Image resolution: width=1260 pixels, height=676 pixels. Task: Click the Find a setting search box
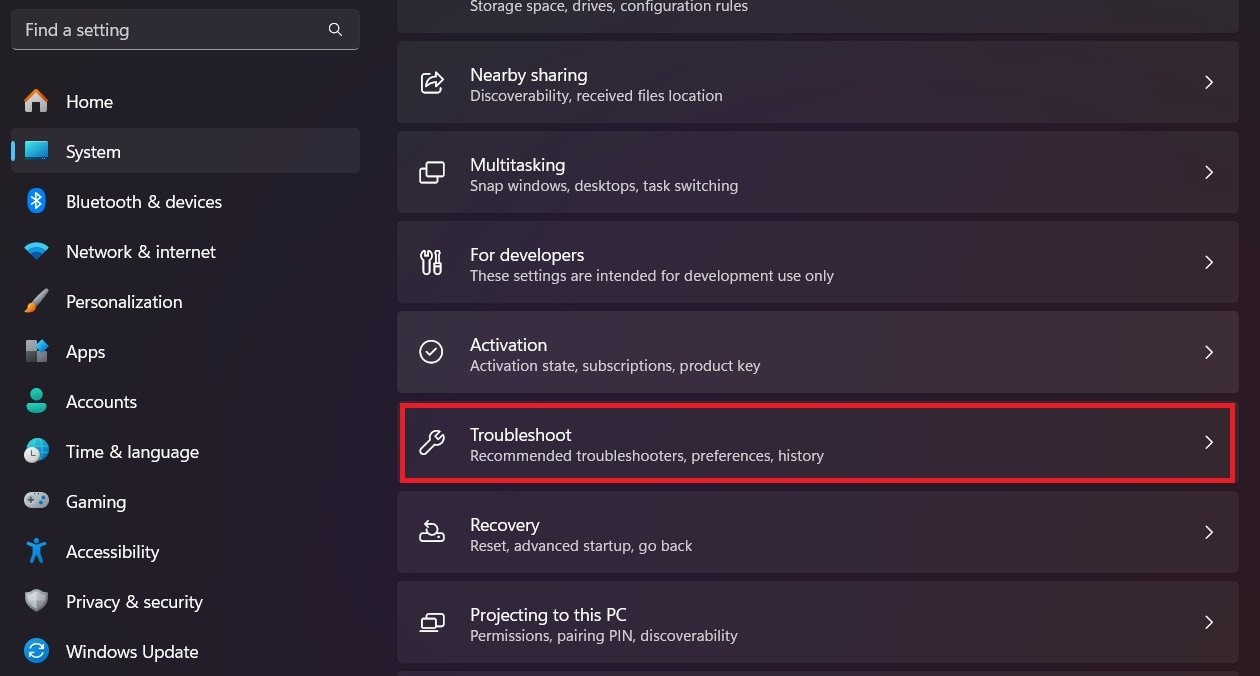pyautogui.click(x=185, y=30)
